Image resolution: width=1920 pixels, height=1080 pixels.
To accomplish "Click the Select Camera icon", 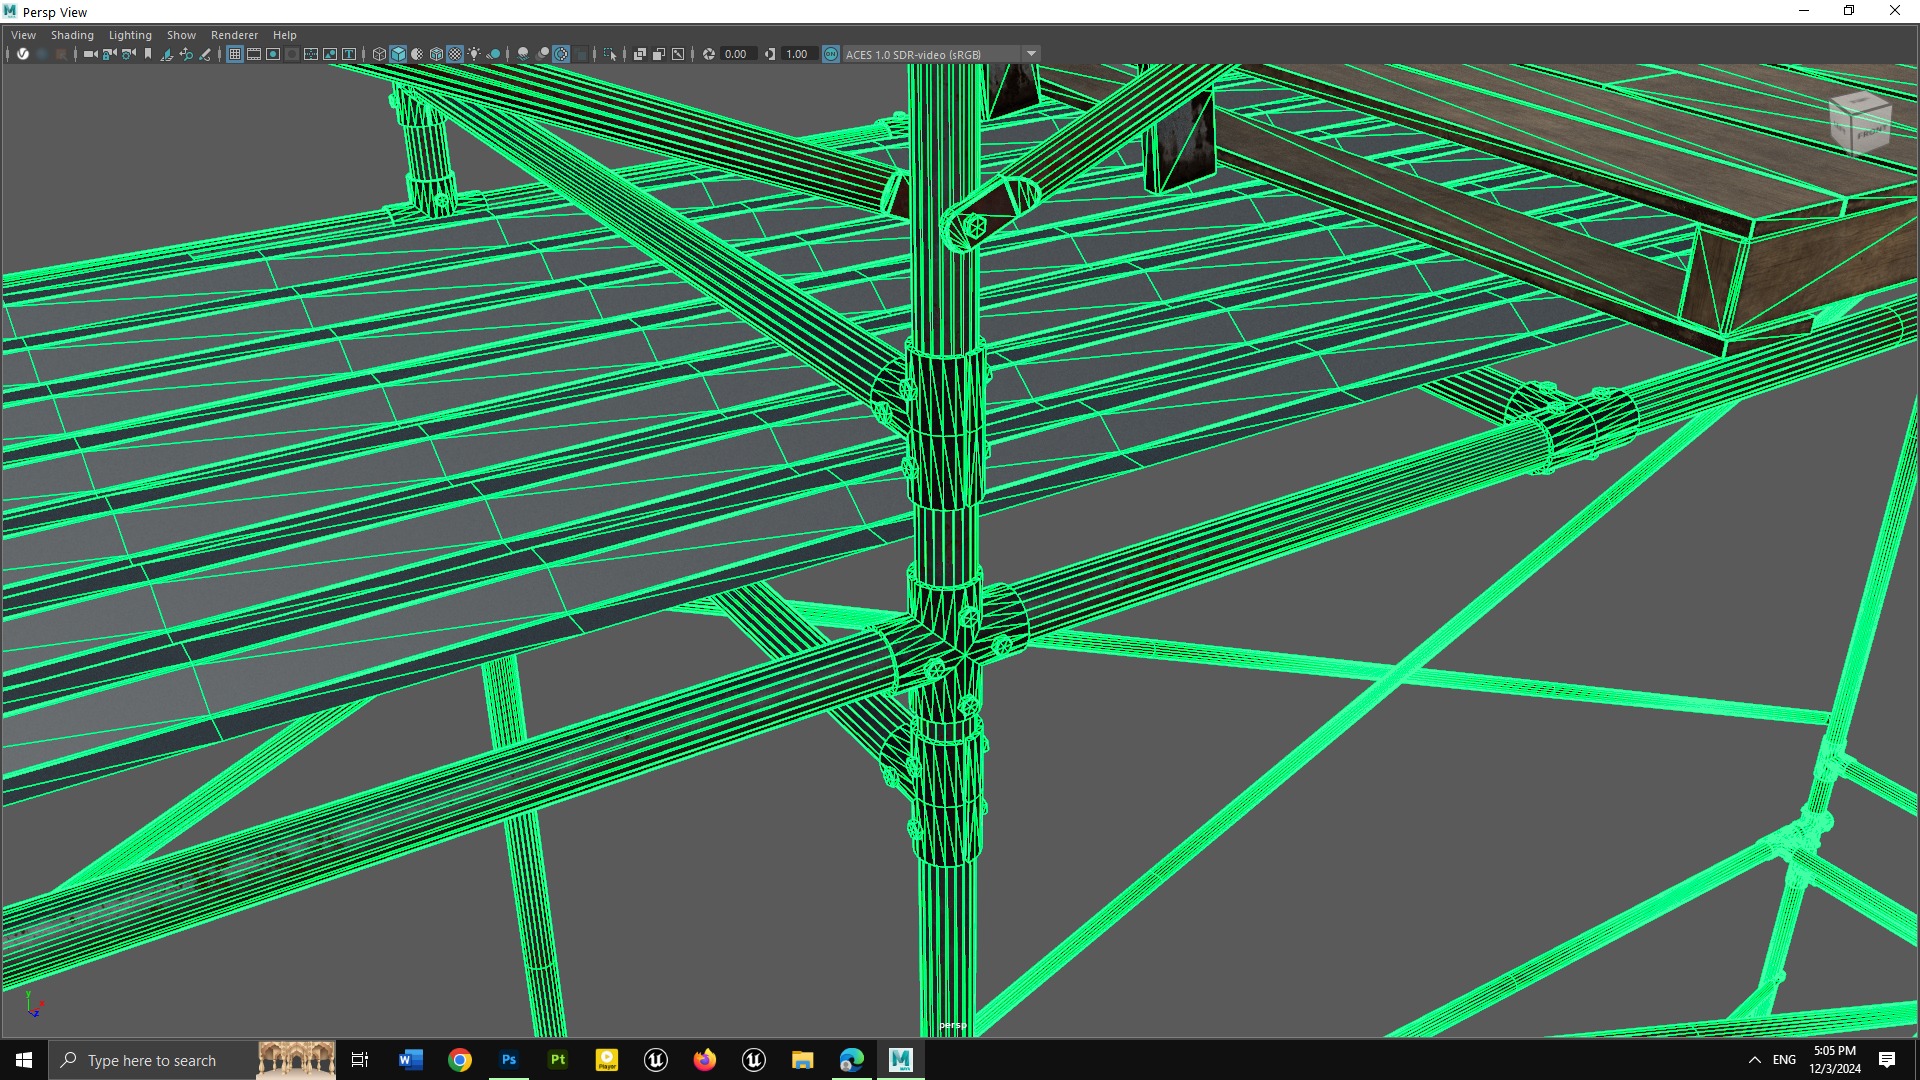I will click(x=90, y=54).
